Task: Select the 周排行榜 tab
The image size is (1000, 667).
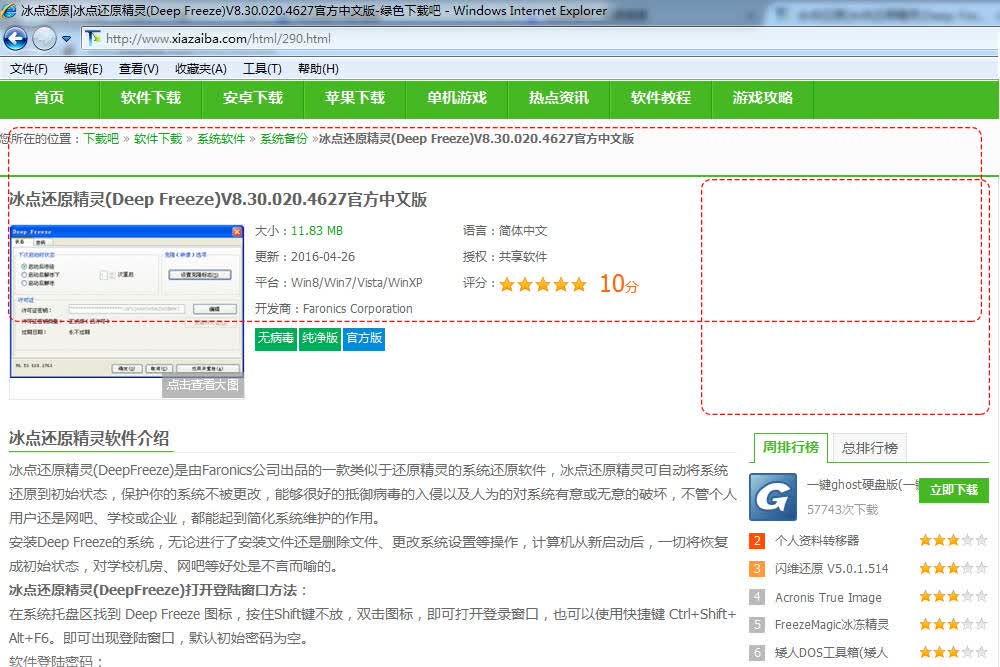Action: point(790,448)
